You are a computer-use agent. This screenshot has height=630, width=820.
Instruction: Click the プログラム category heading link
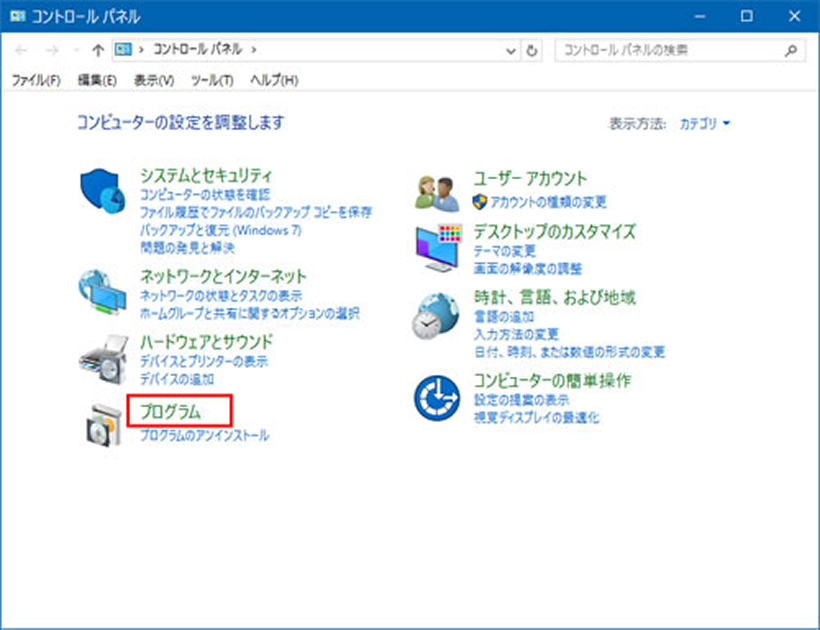coord(170,412)
